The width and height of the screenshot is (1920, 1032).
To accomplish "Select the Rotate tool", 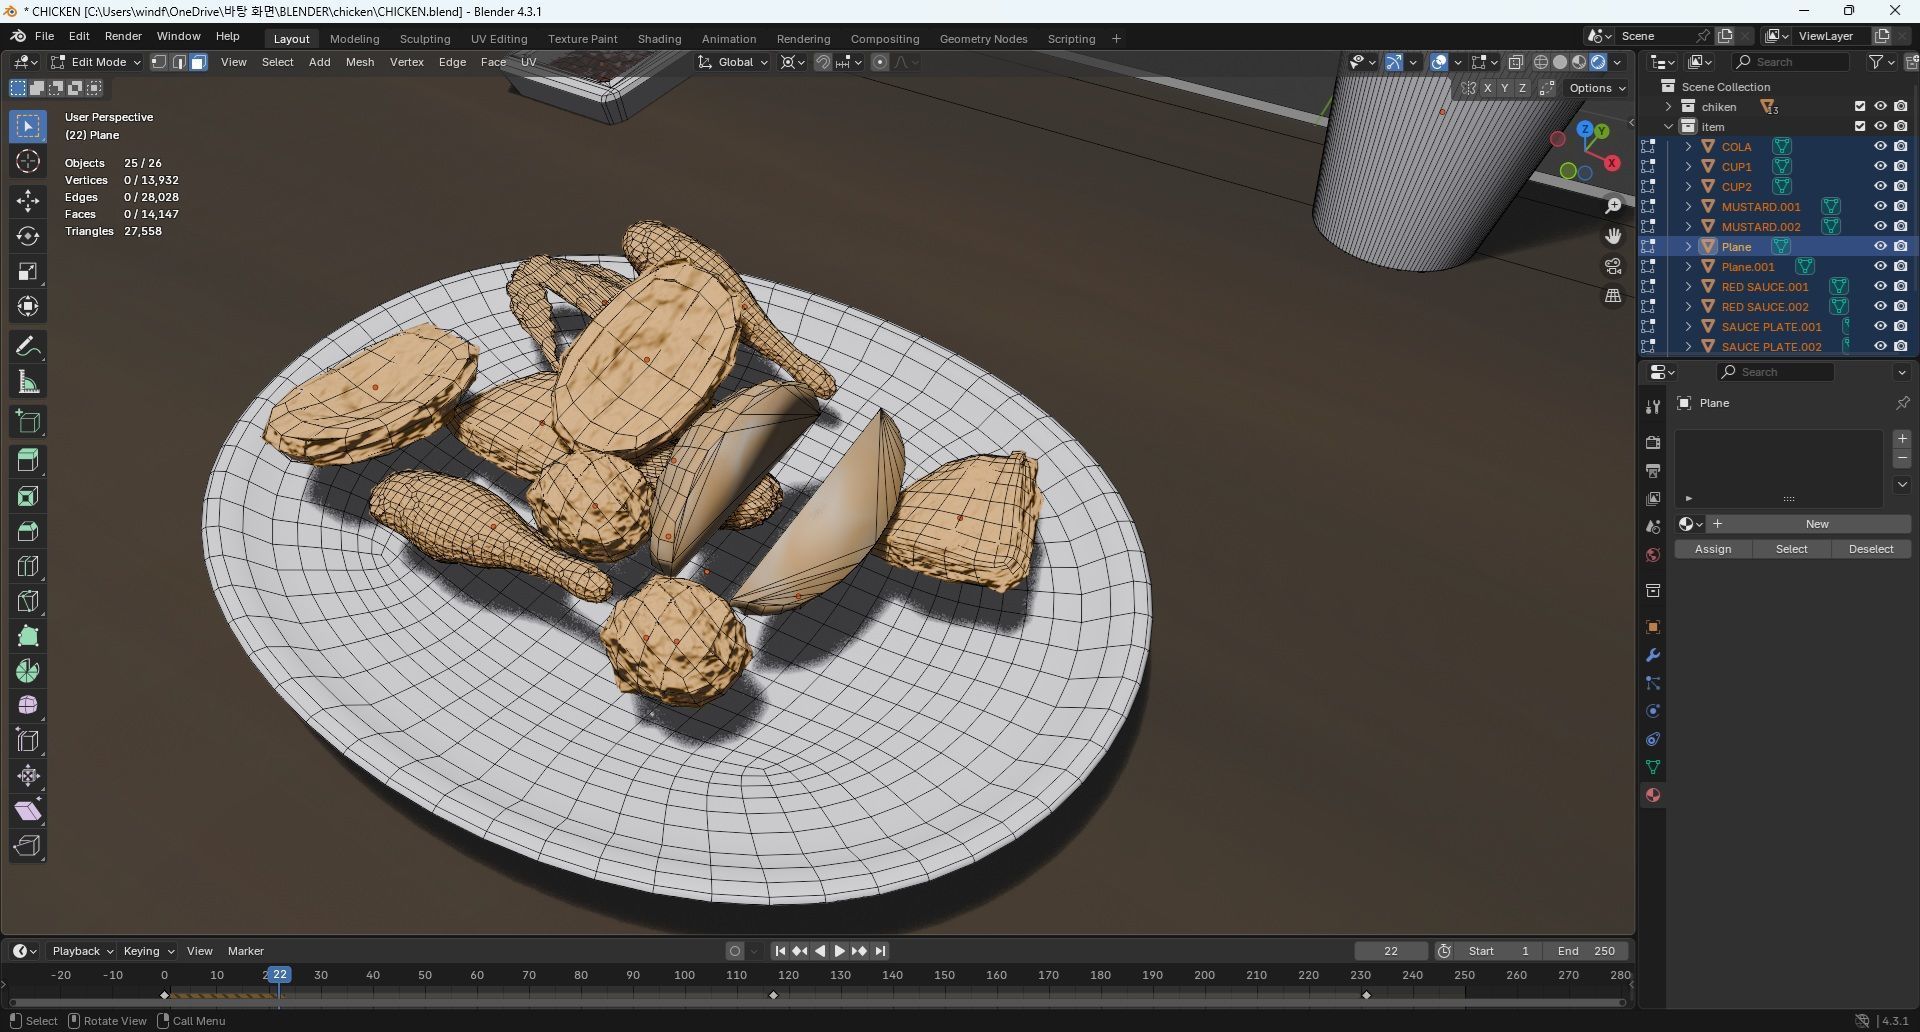I will pyautogui.click(x=28, y=236).
